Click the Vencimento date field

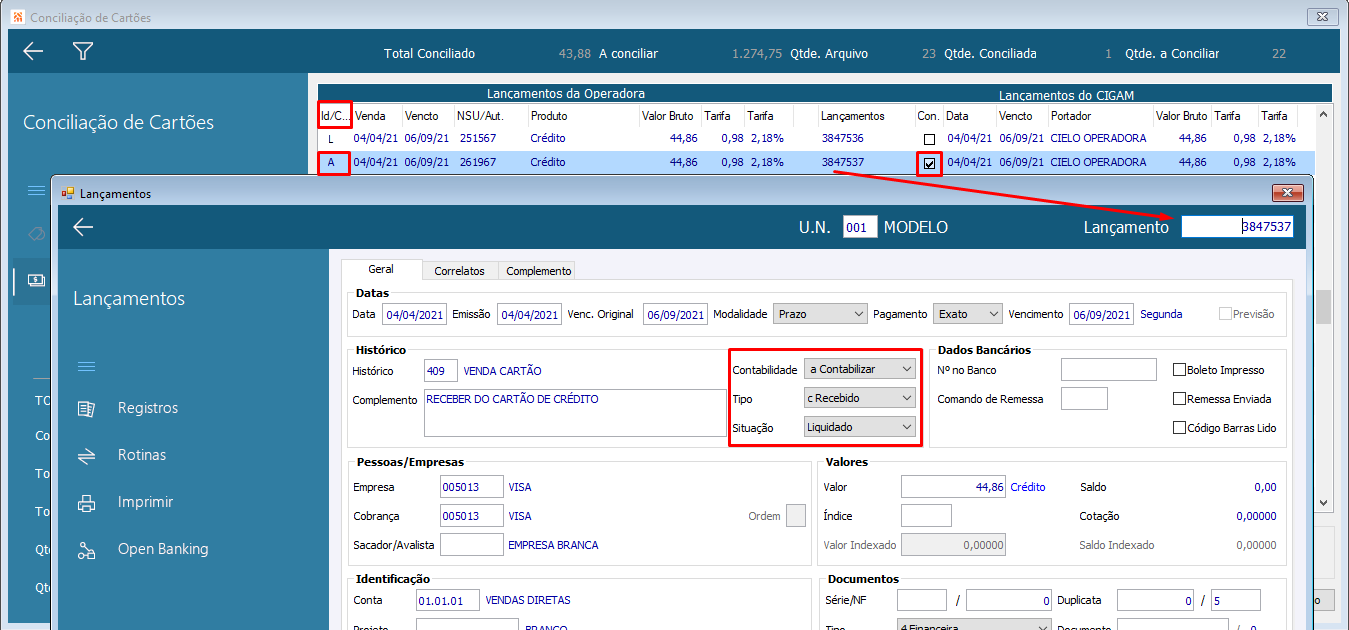(1101, 314)
